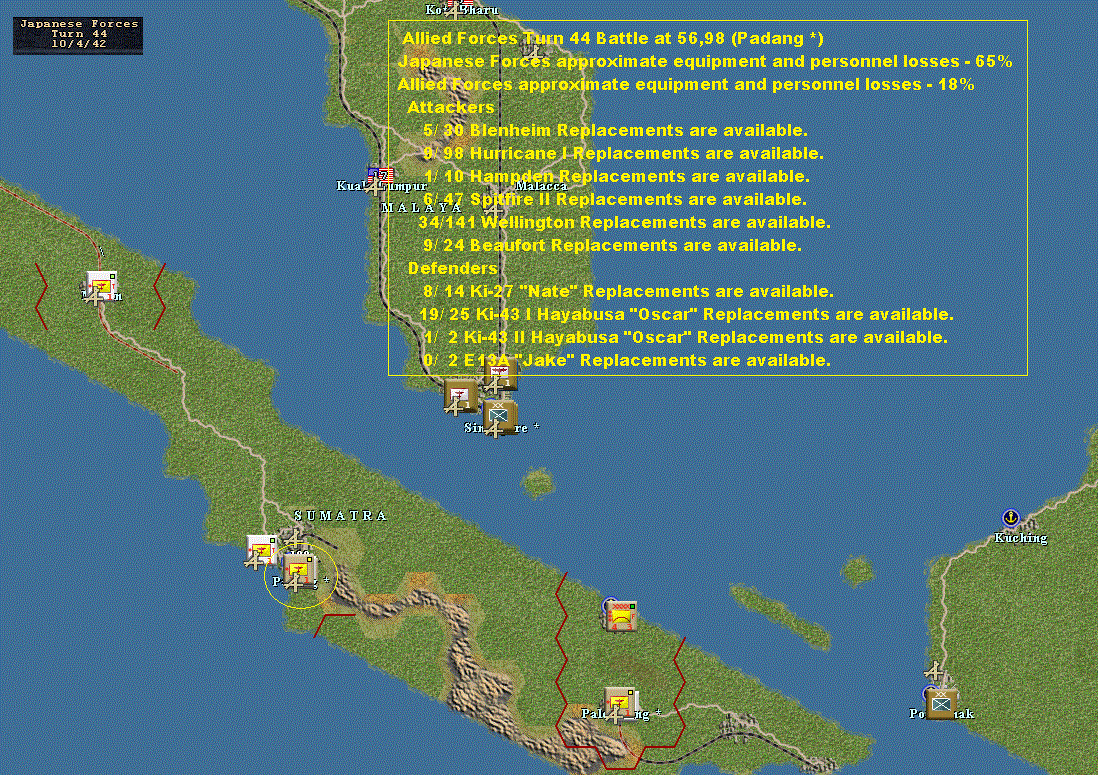
Task: Click the SUMATRA region label
Action: 340,516
